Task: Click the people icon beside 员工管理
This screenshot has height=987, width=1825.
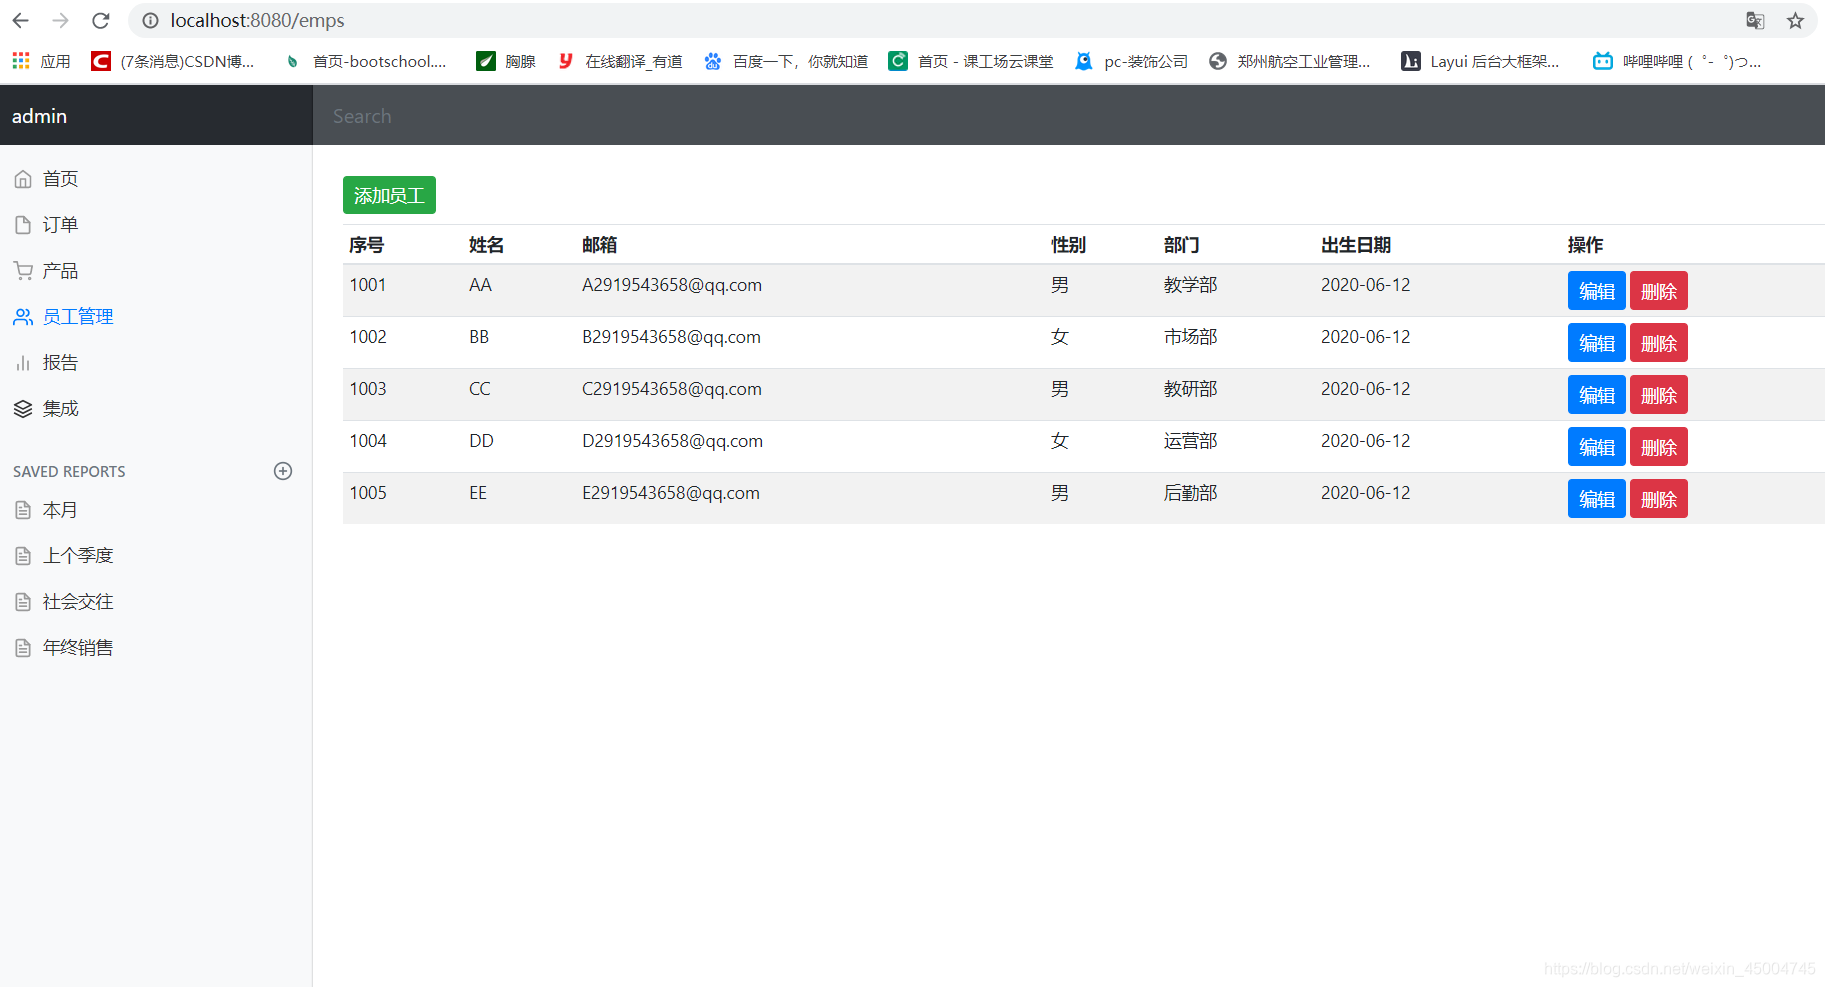Action: (23, 316)
